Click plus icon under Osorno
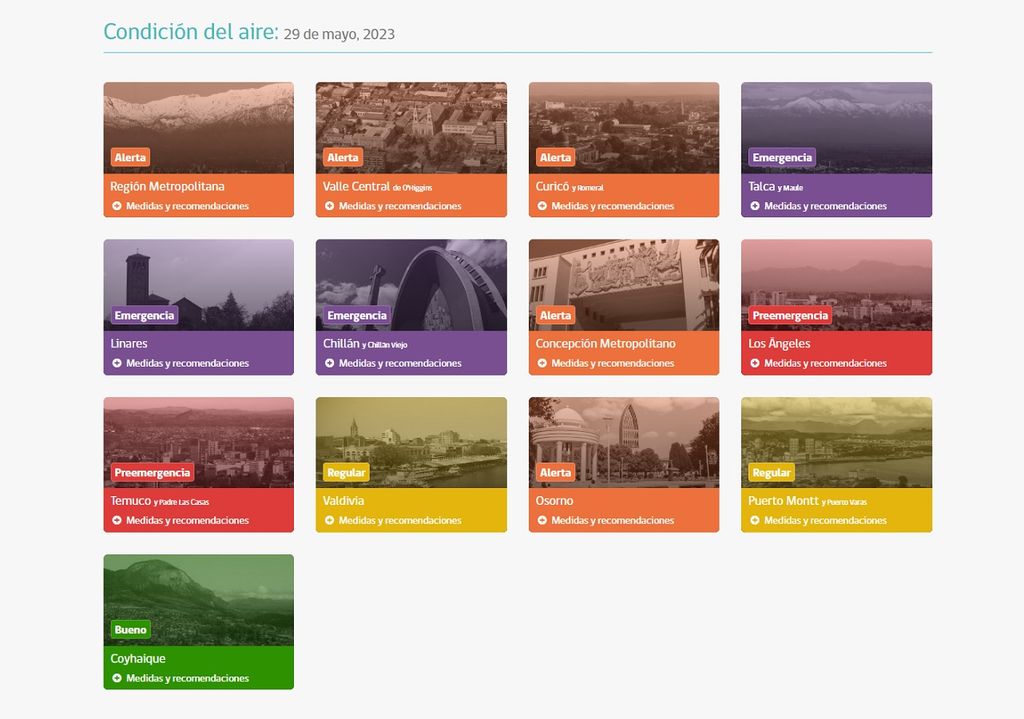This screenshot has height=719, width=1024. (x=542, y=520)
